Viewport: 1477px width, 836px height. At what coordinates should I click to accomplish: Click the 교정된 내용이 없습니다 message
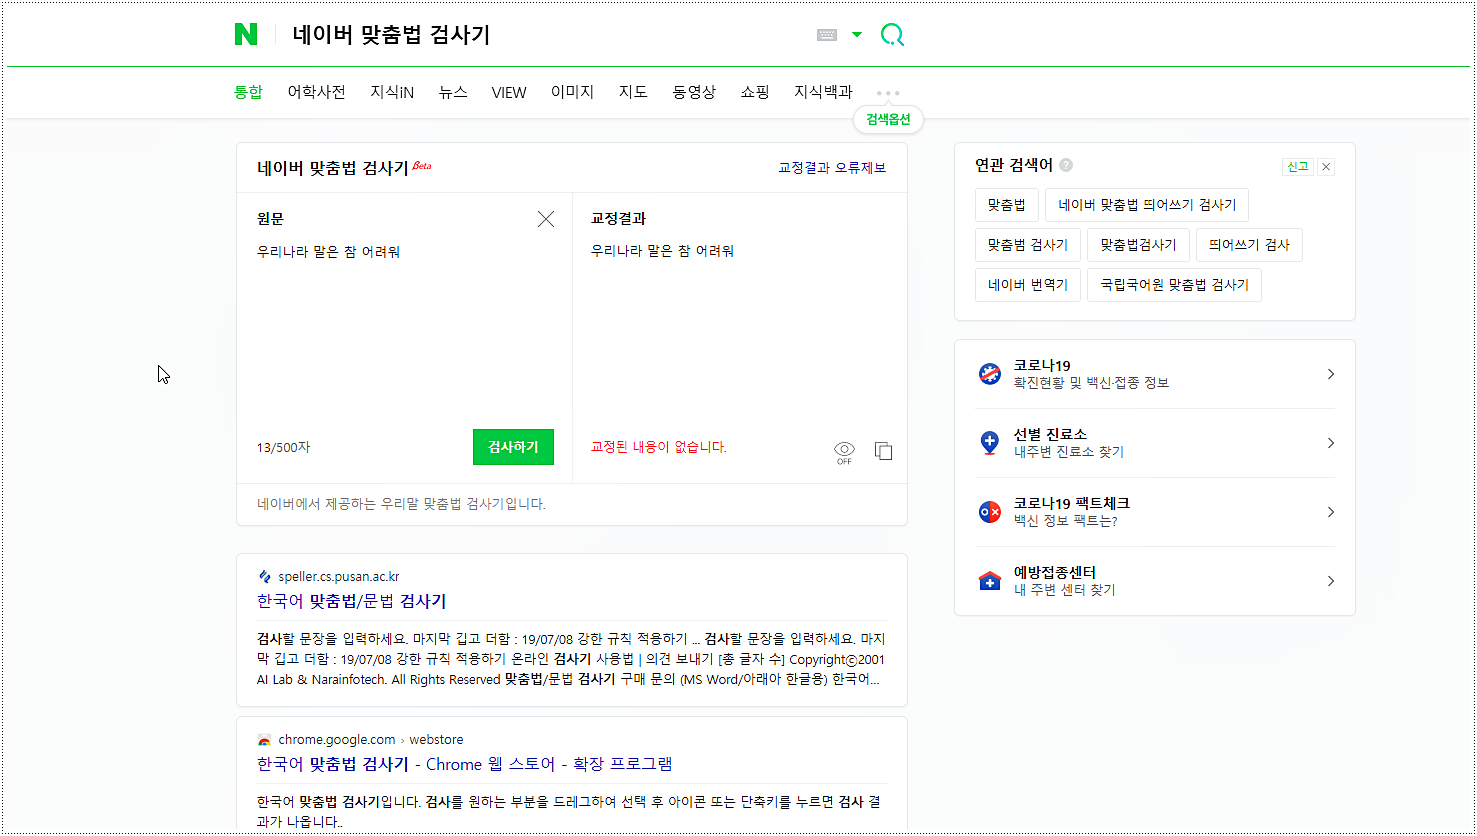[659, 447]
